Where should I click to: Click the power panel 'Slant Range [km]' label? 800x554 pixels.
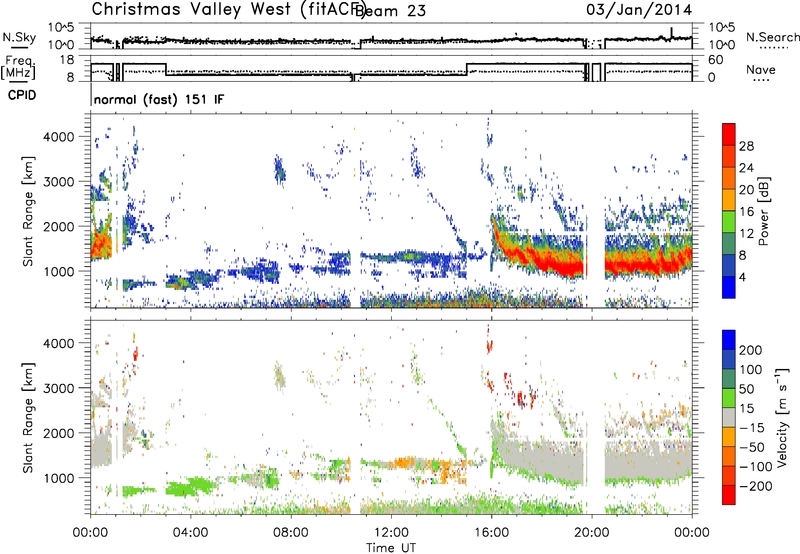(28, 211)
